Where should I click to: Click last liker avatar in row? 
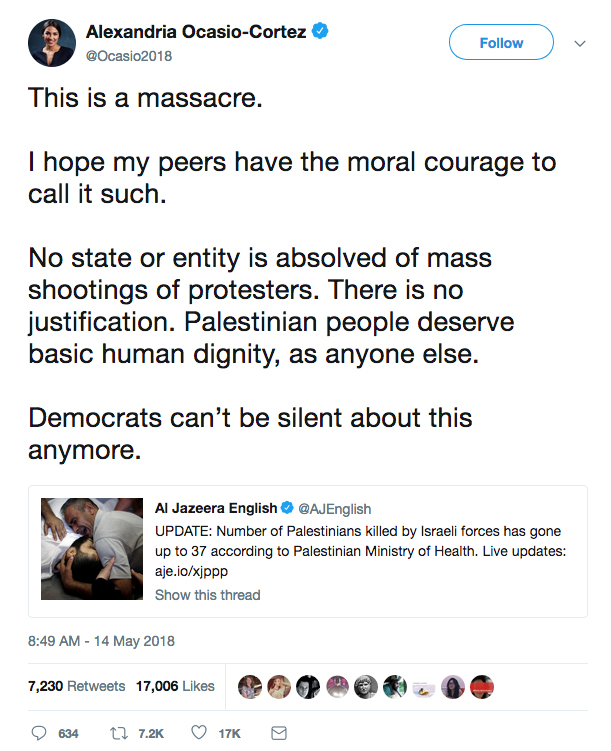482,687
